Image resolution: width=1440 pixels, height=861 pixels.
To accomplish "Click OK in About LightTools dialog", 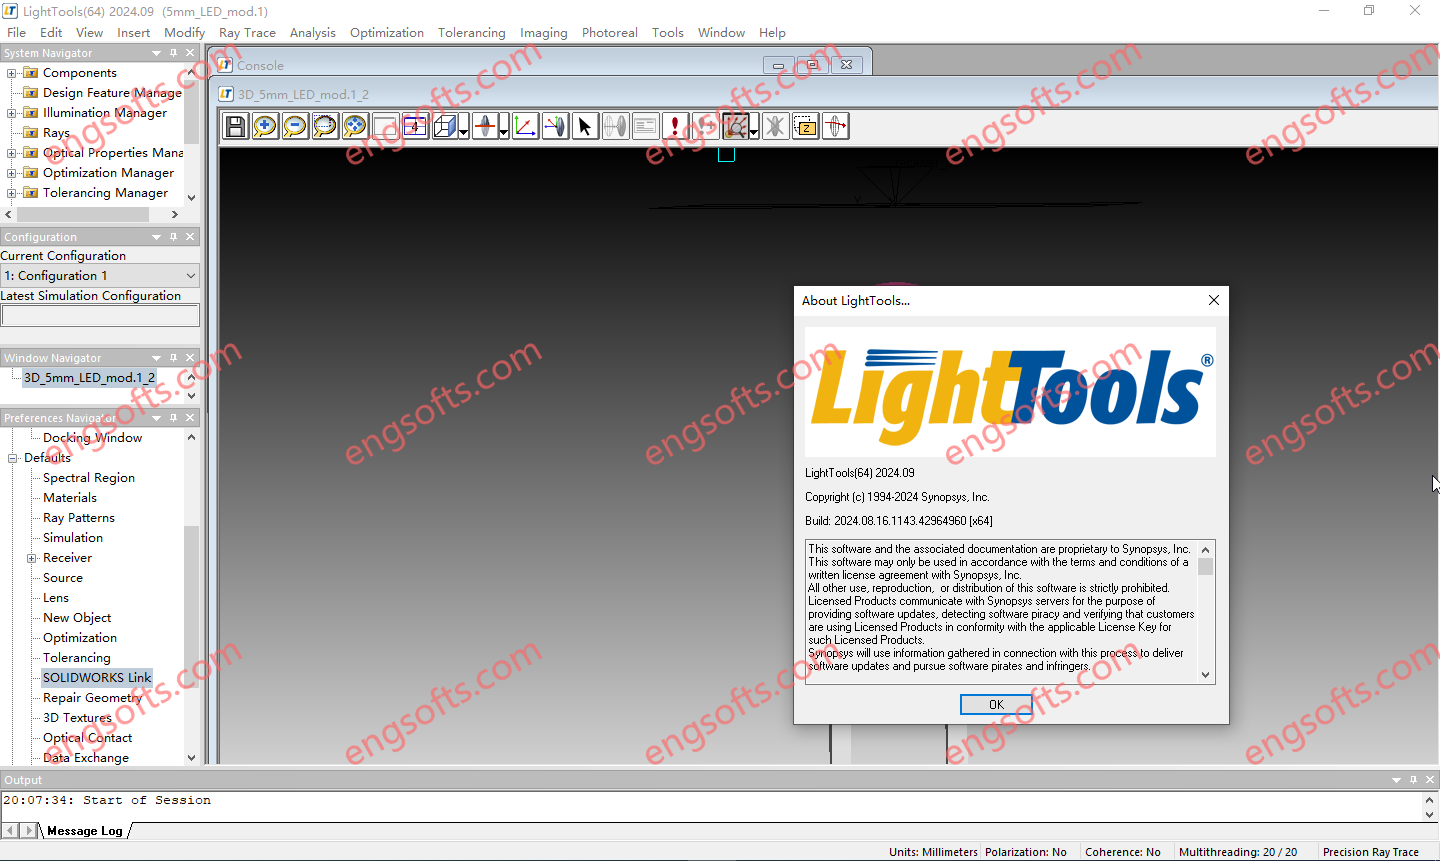I will [996, 705].
